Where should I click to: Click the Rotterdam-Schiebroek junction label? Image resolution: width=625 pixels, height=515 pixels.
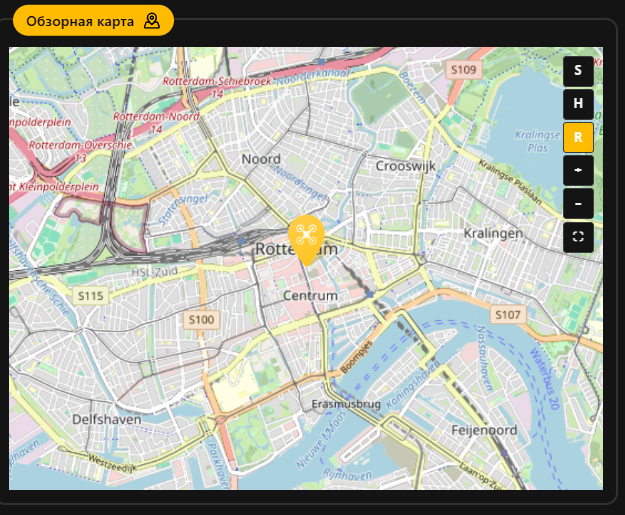[217, 87]
